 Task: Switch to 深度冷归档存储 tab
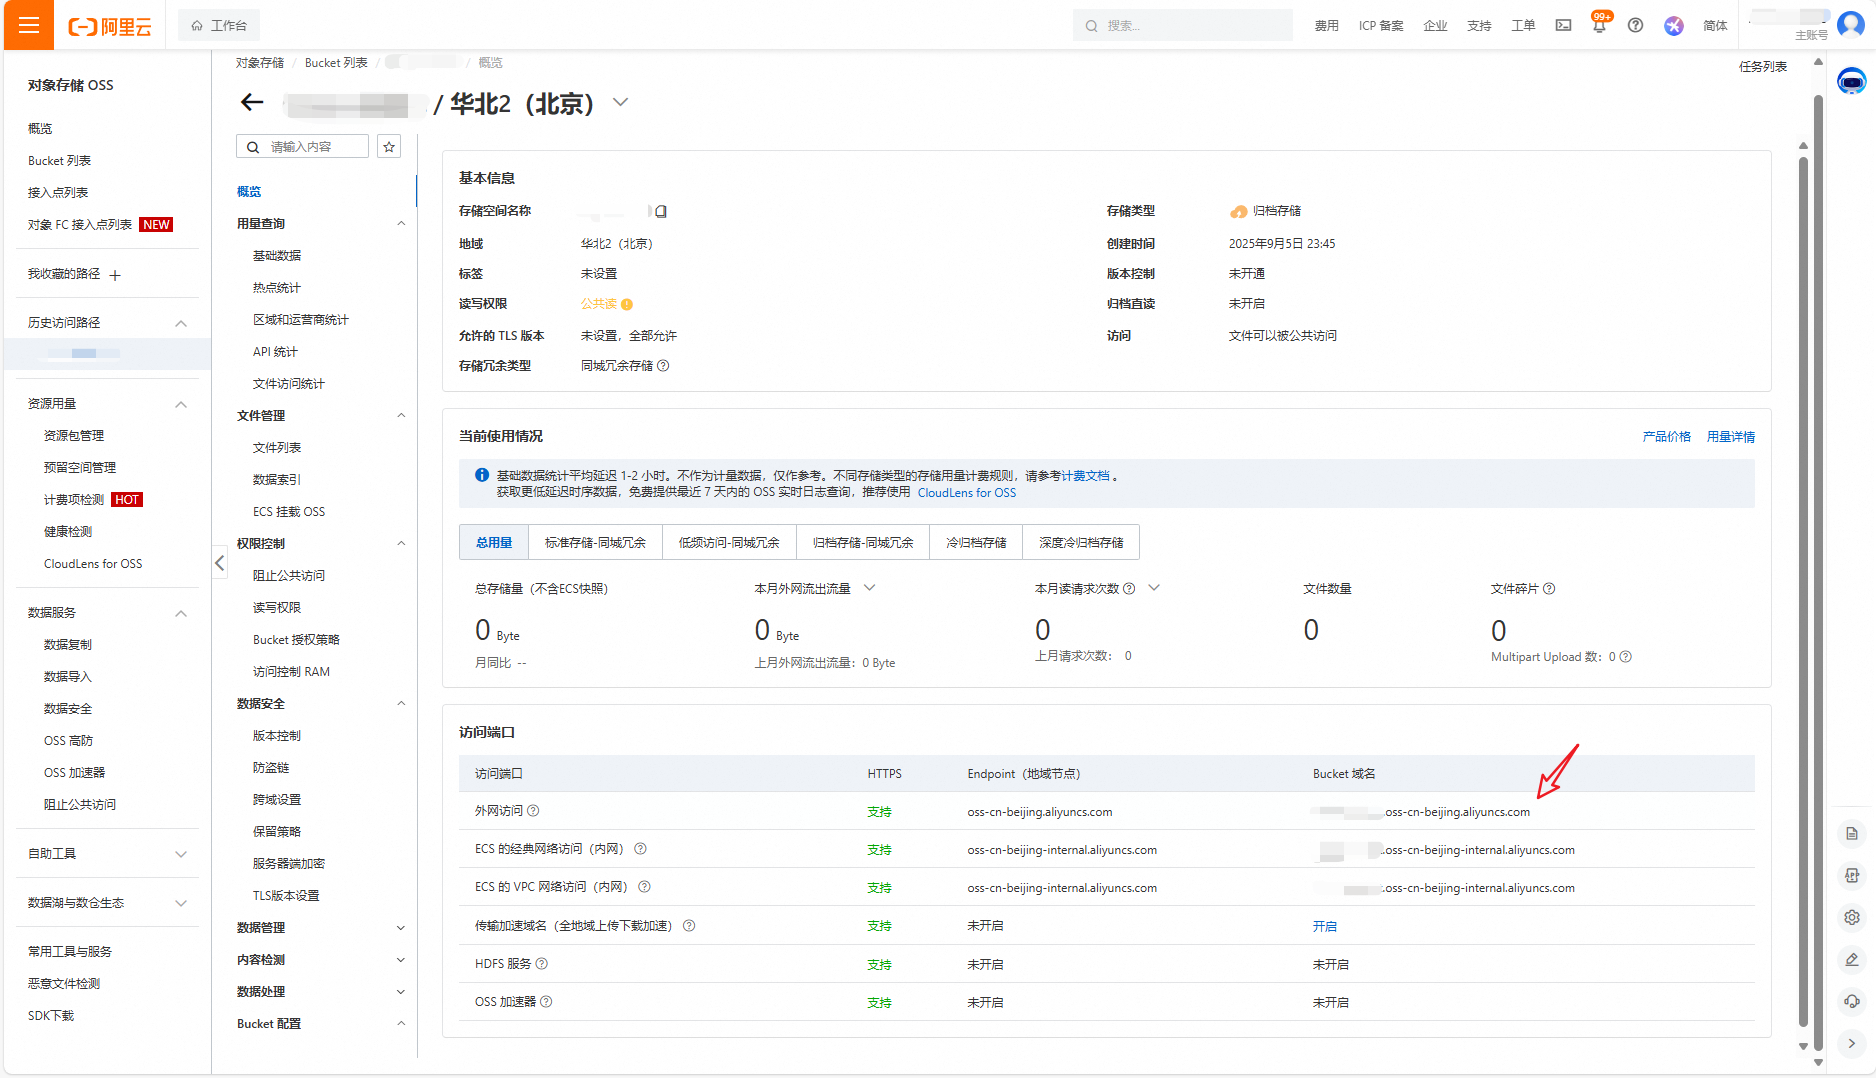click(x=1081, y=542)
